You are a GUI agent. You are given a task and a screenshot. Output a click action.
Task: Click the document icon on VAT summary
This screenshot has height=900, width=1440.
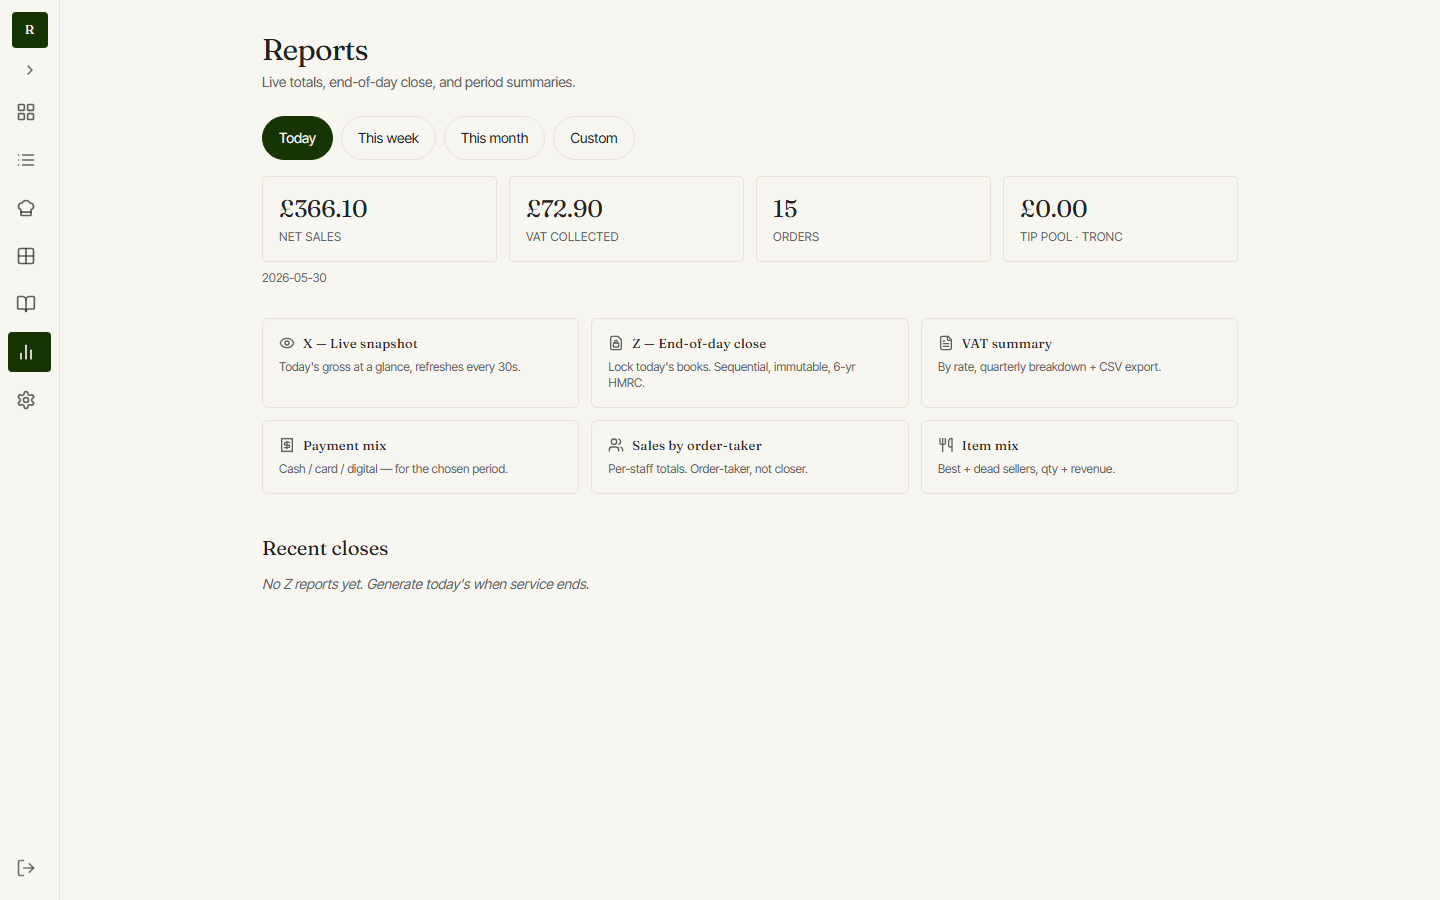tap(946, 343)
